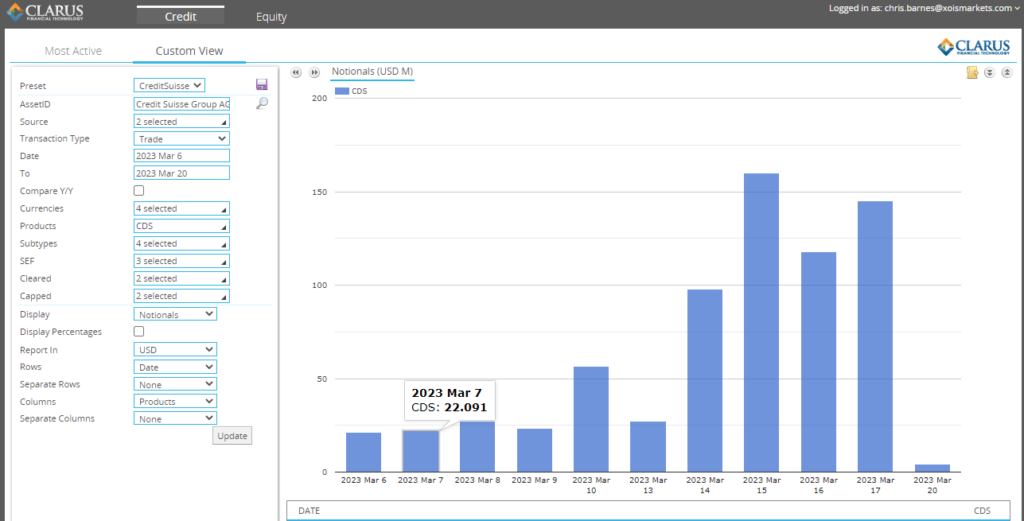Click the 2023 Mar 15 bar

761,323
